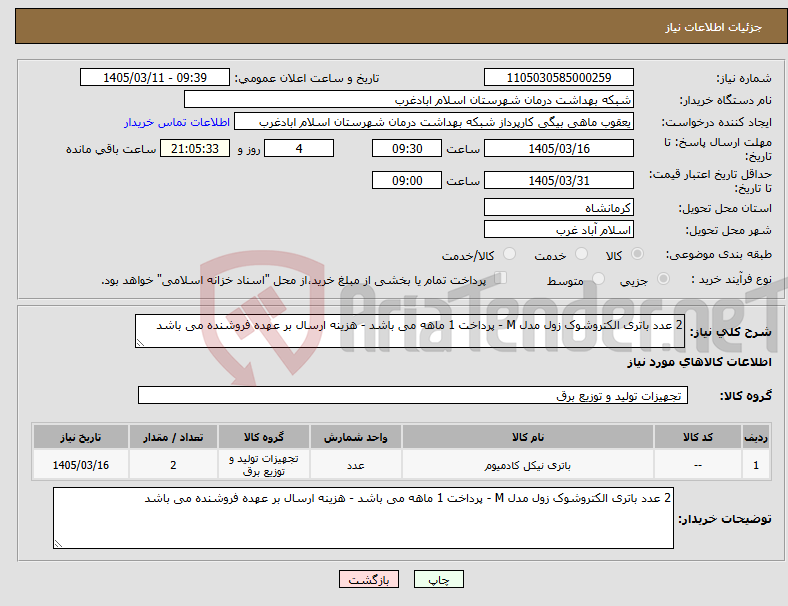Click the کد کالا column header
Viewport: 788px width, 606px height.
698,437
